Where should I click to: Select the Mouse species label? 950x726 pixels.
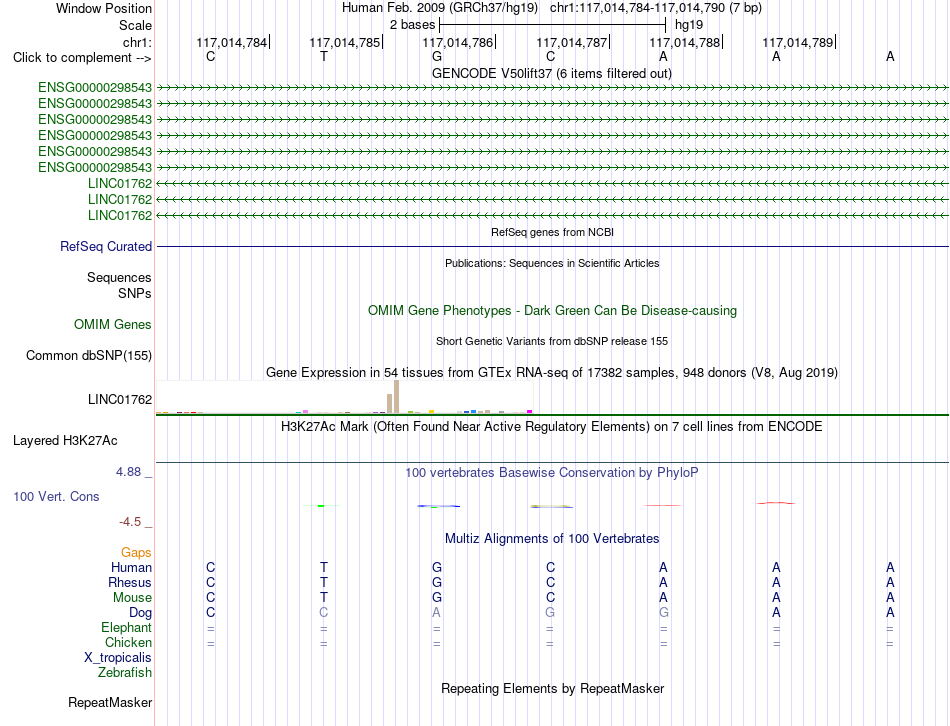132,598
